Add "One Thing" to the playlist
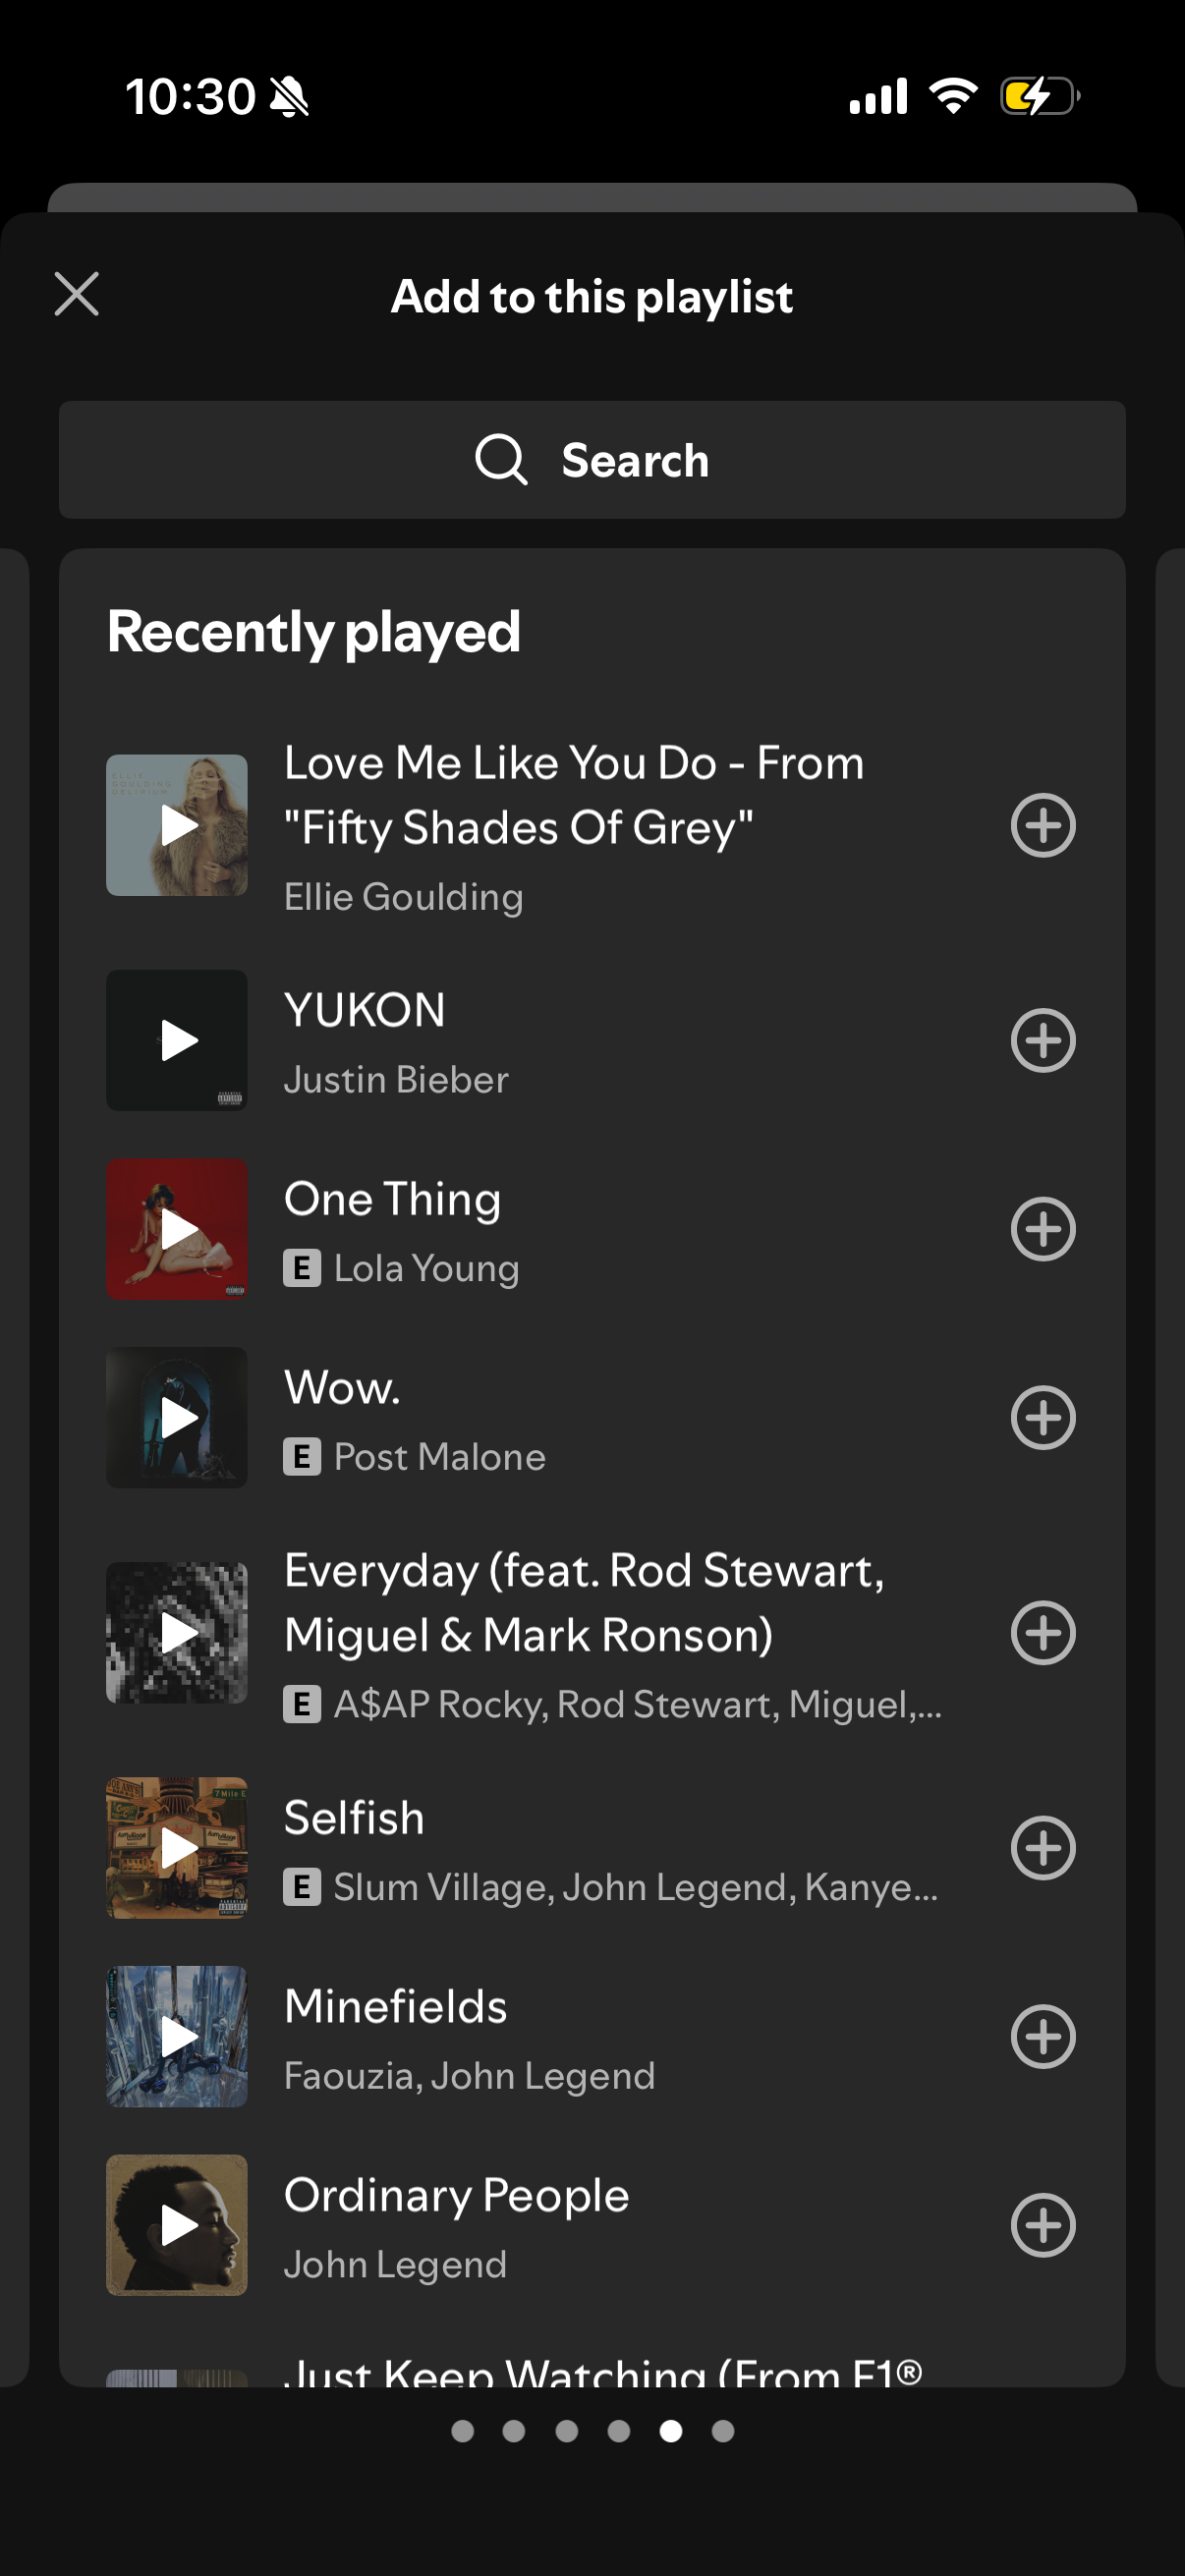The height and width of the screenshot is (2576, 1185). [x=1043, y=1230]
